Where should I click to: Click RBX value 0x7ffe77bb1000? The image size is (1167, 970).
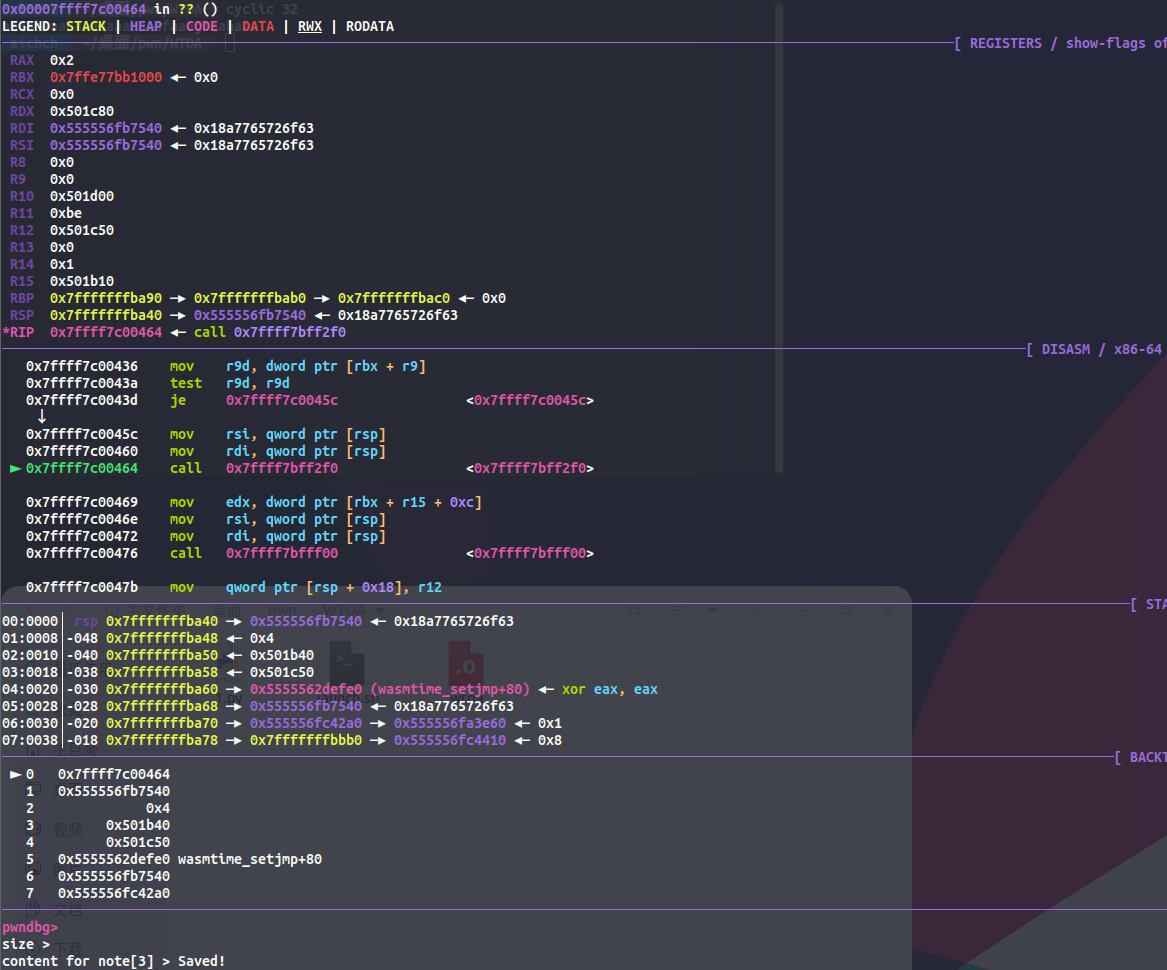(x=106, y=77)
